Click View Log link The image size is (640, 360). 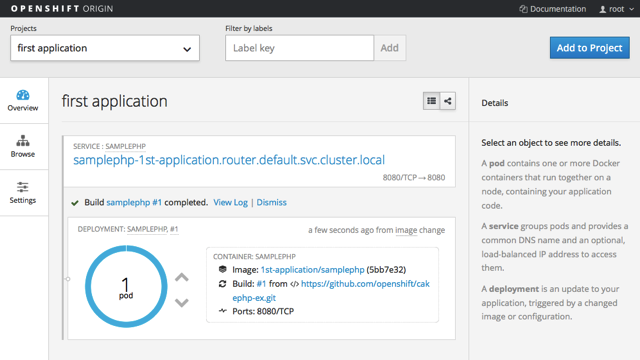(x=230, y=202)
